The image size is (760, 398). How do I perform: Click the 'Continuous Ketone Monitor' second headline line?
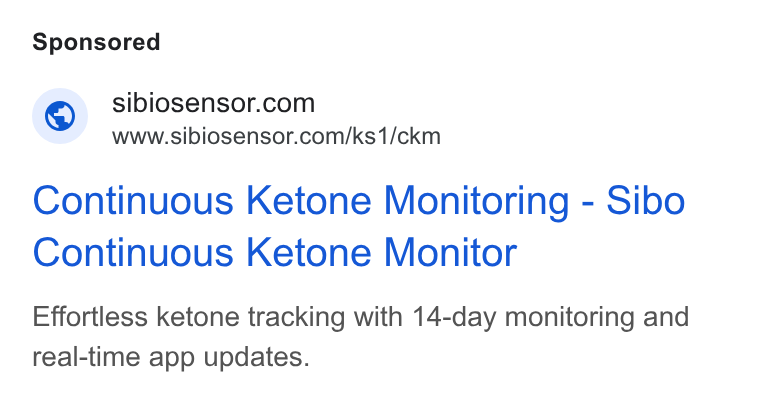[x=275, y=253]
